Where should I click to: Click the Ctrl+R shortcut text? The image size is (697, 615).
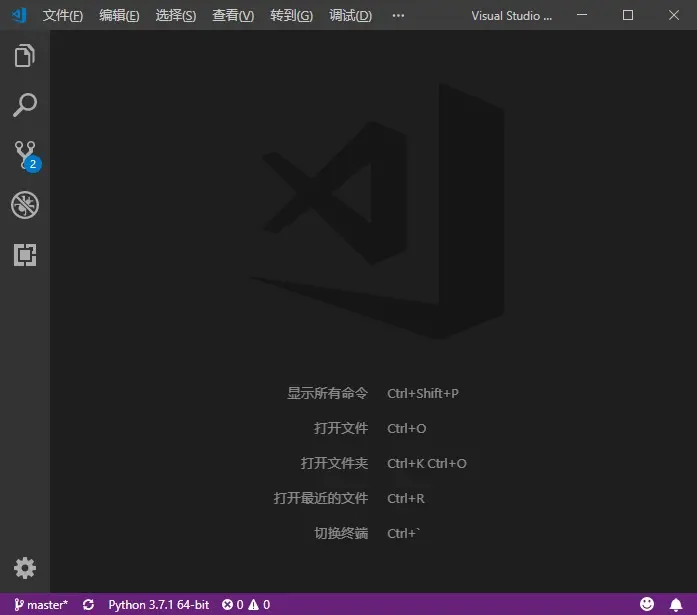coord(406,499)
